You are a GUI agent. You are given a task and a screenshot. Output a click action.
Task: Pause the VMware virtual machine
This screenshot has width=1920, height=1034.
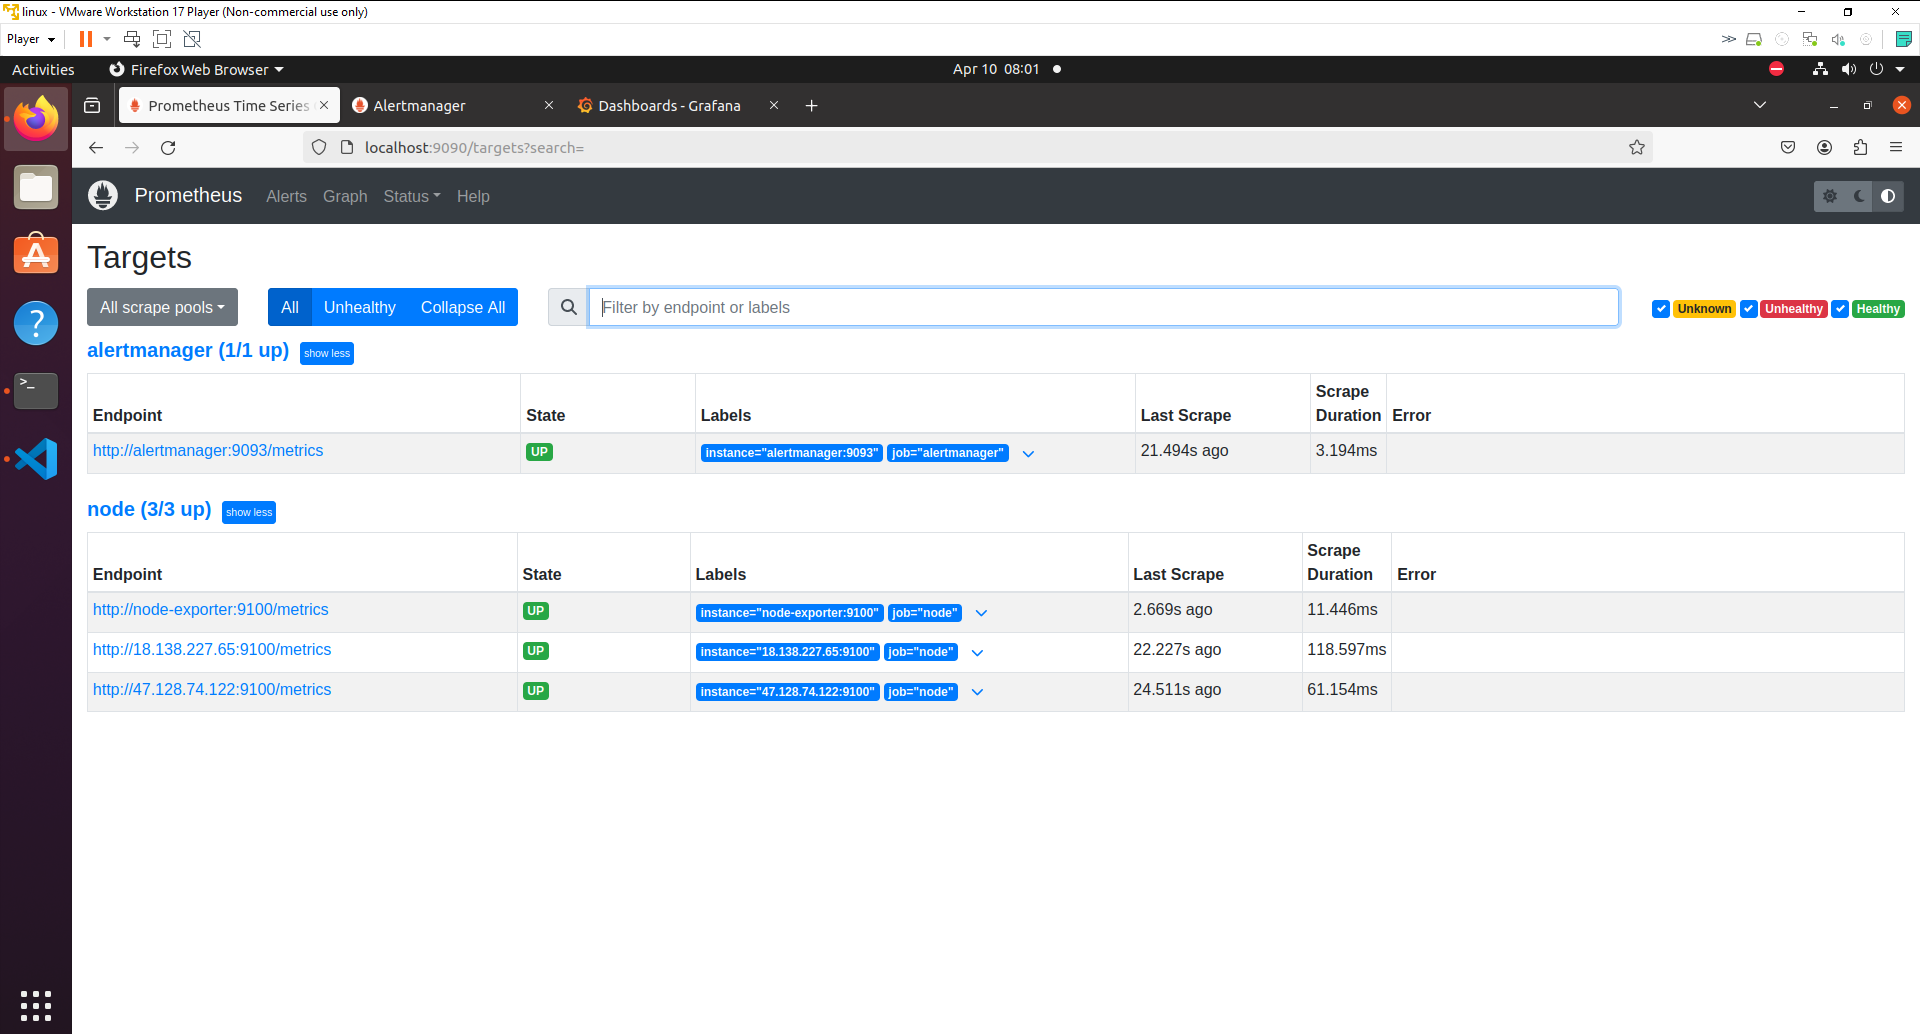tap(86, 39)
